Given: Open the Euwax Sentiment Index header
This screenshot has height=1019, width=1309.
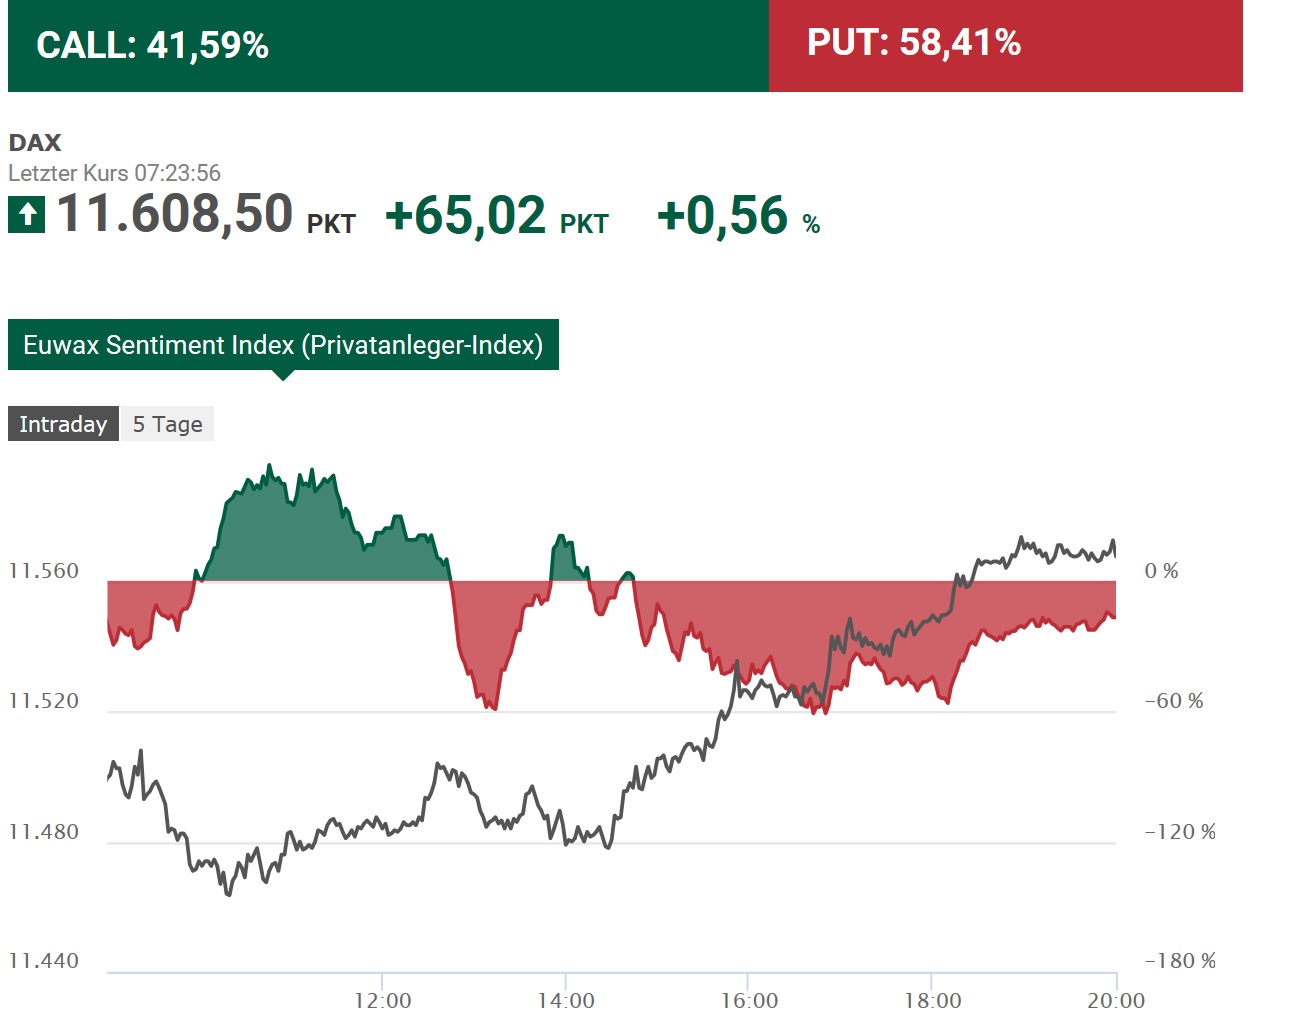Looking at the screenshot, I should tap(282, 345).
